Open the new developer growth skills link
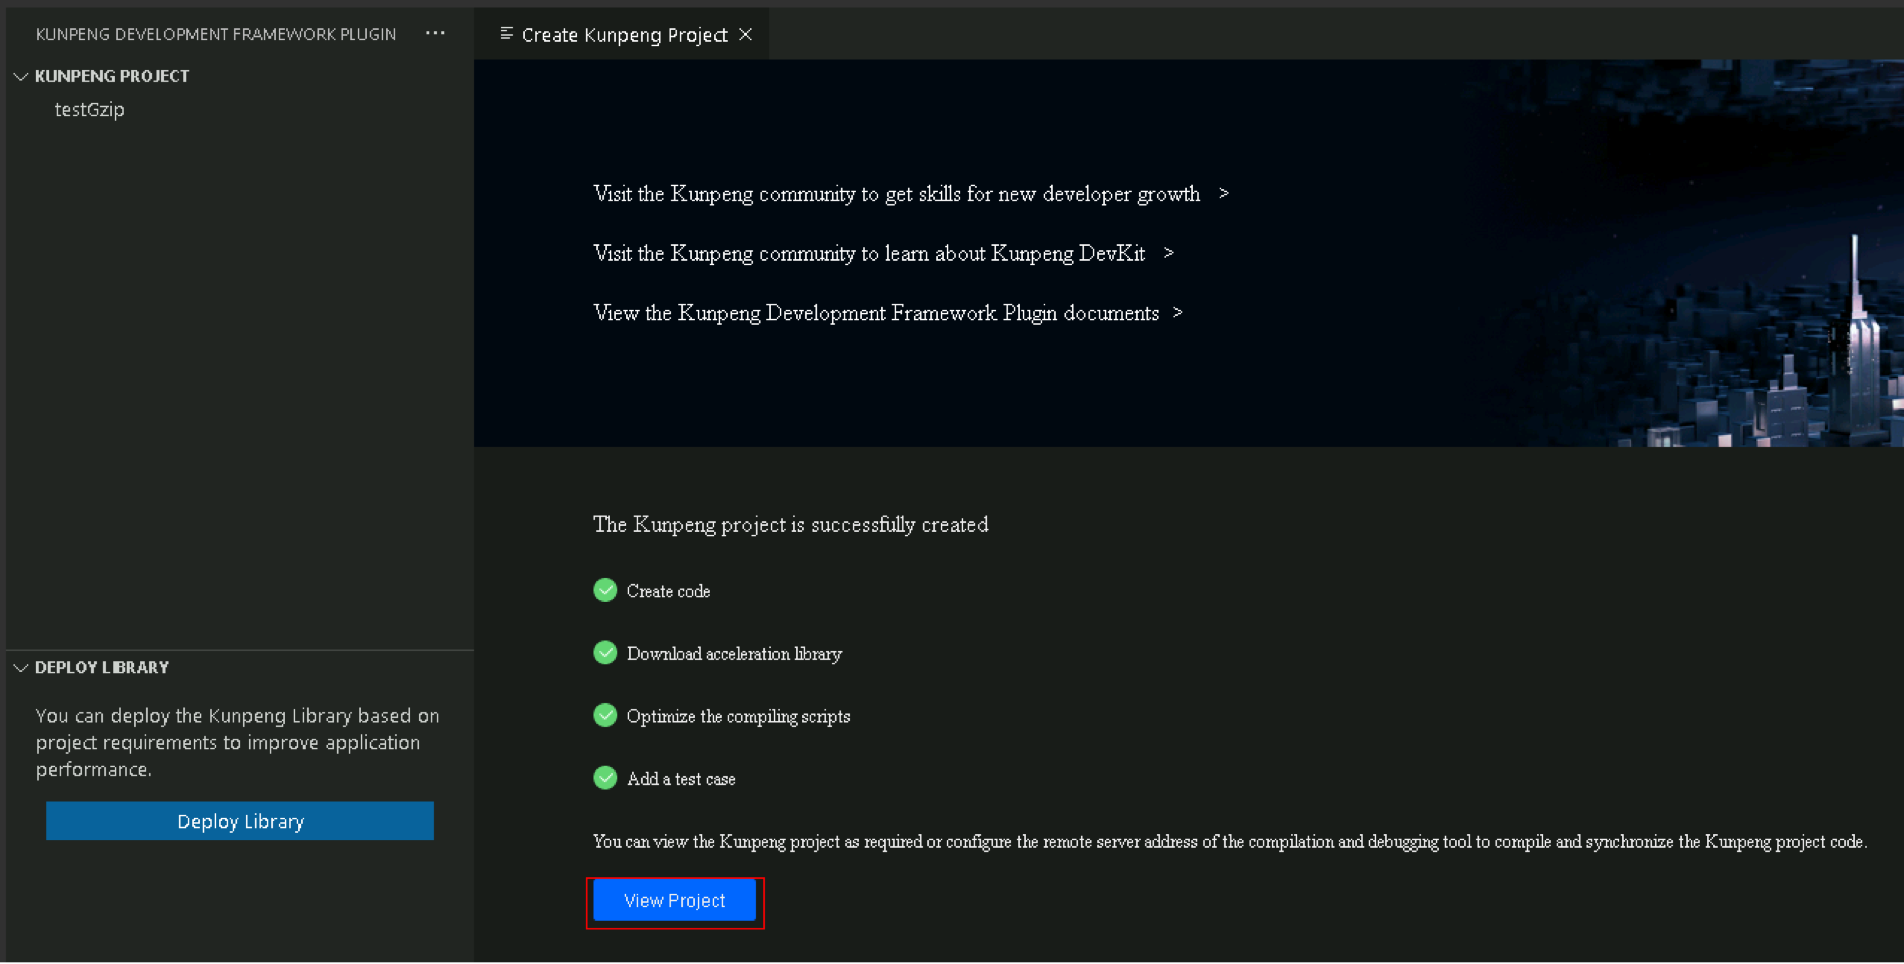The width and height of the screenshot is (1904, 964). pos(896,194)
